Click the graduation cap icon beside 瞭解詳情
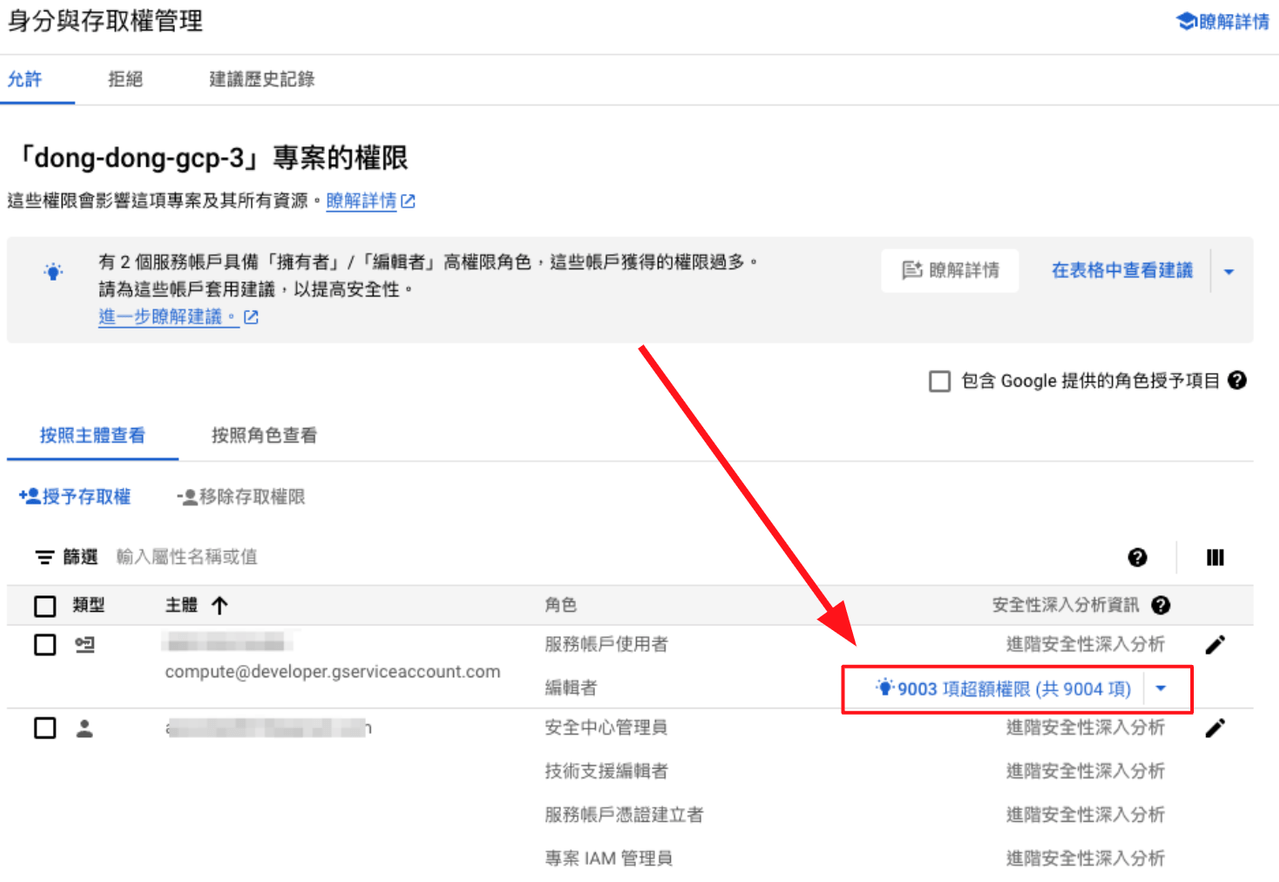This screenshot has width=1279, height=882. (x=1186, y=21)
